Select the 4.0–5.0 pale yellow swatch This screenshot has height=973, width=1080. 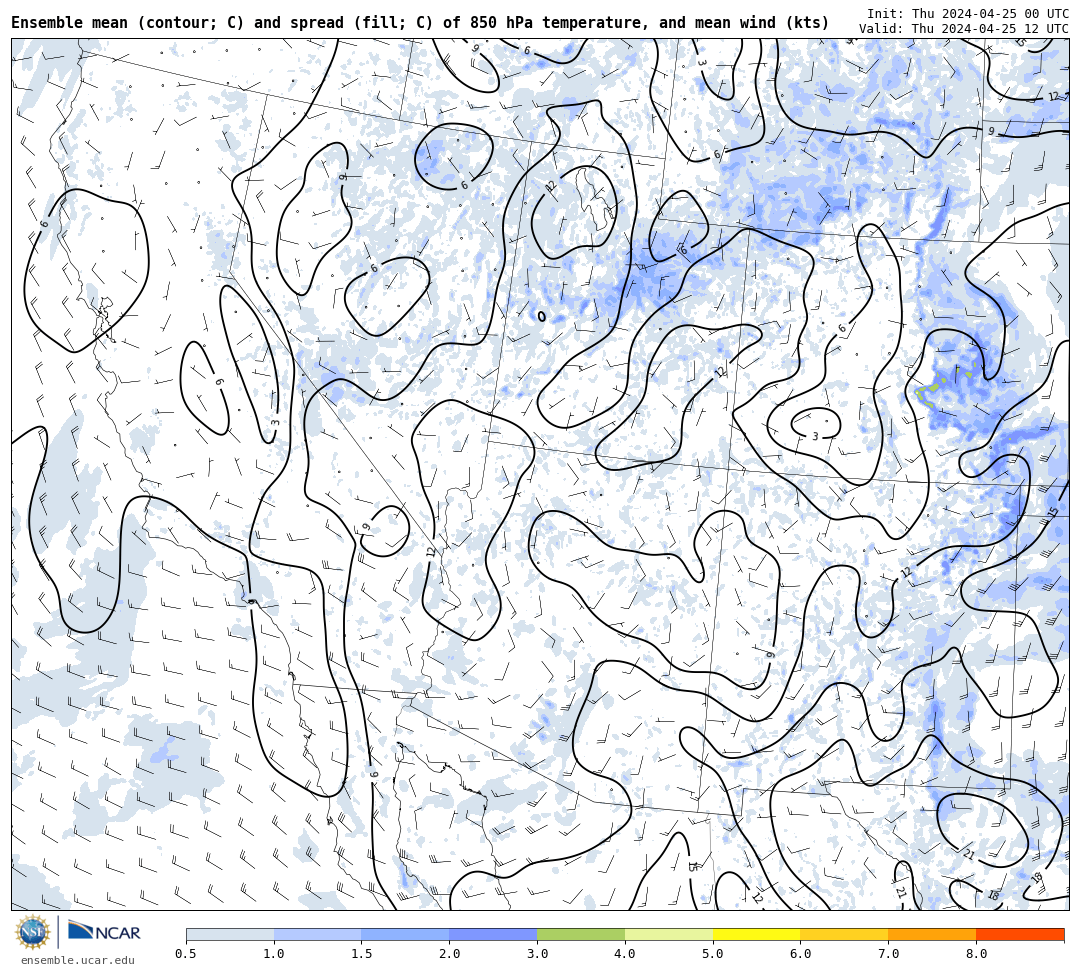click(x=669, y=934)
